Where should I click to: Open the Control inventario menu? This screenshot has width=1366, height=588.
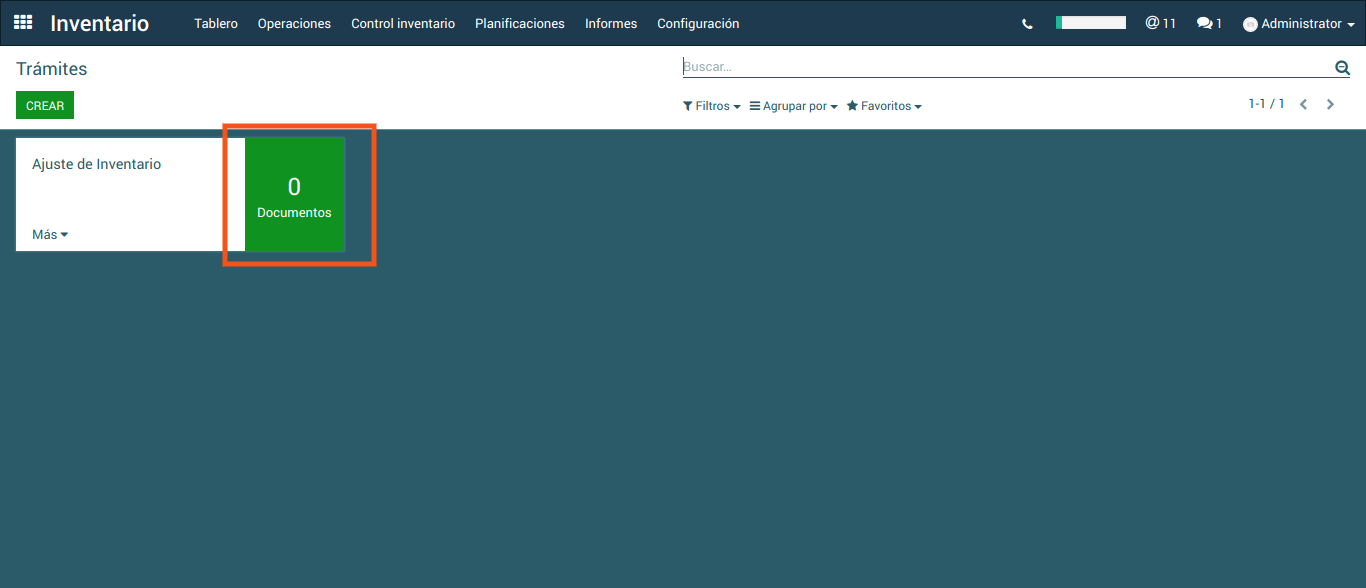pos(403,24)
